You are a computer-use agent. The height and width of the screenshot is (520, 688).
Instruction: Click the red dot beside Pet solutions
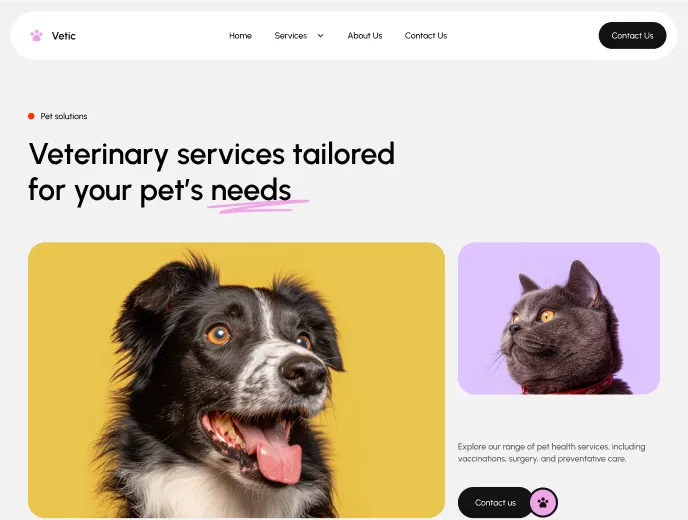click(31, 116)
